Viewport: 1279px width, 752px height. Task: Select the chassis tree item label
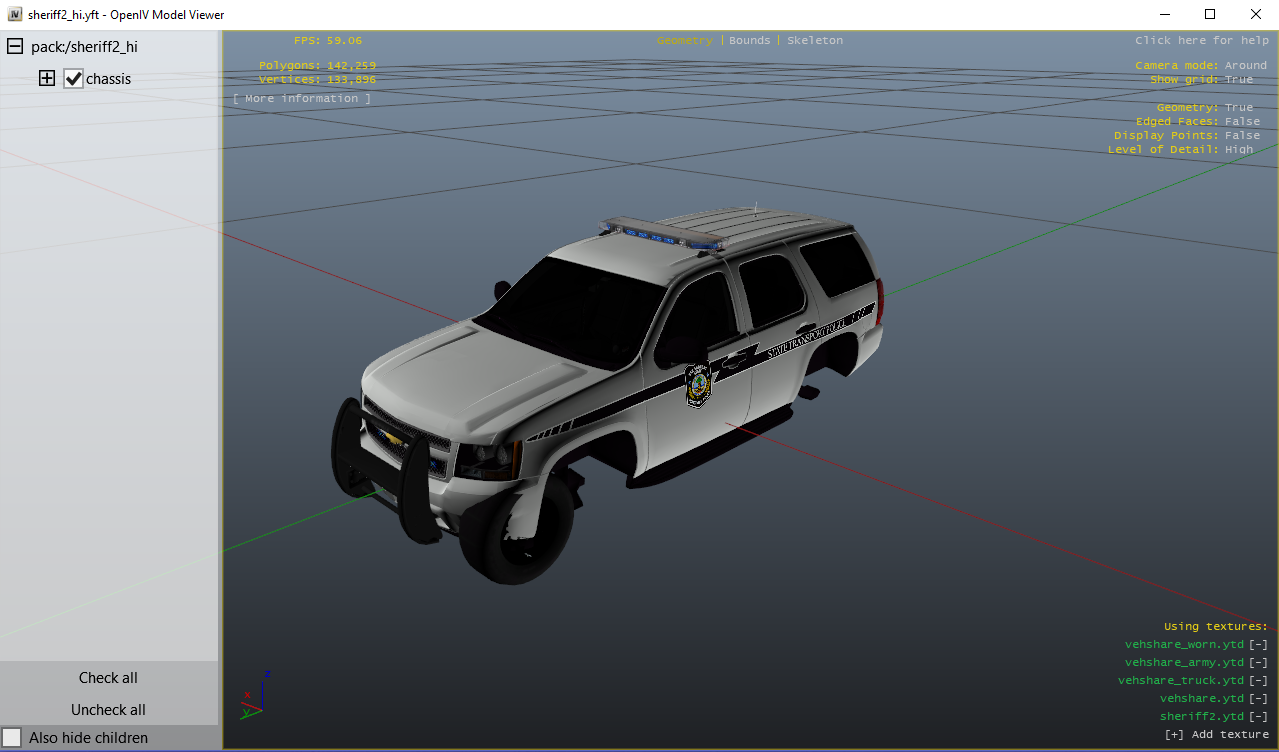click(108, 79)
